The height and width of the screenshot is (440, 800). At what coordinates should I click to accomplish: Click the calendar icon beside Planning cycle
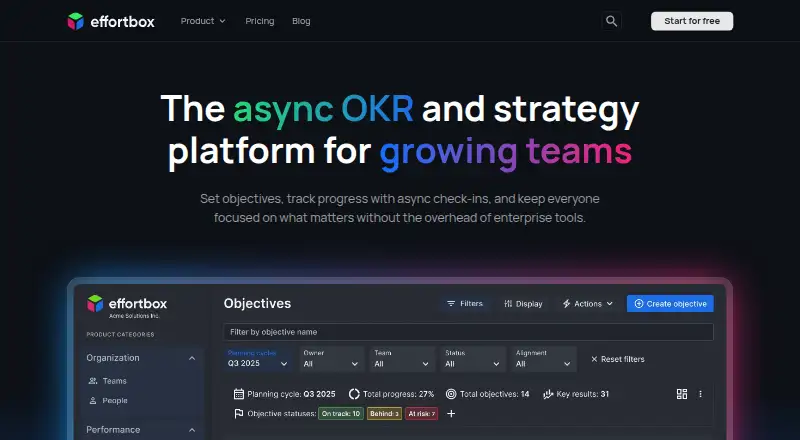click(239, 394)
